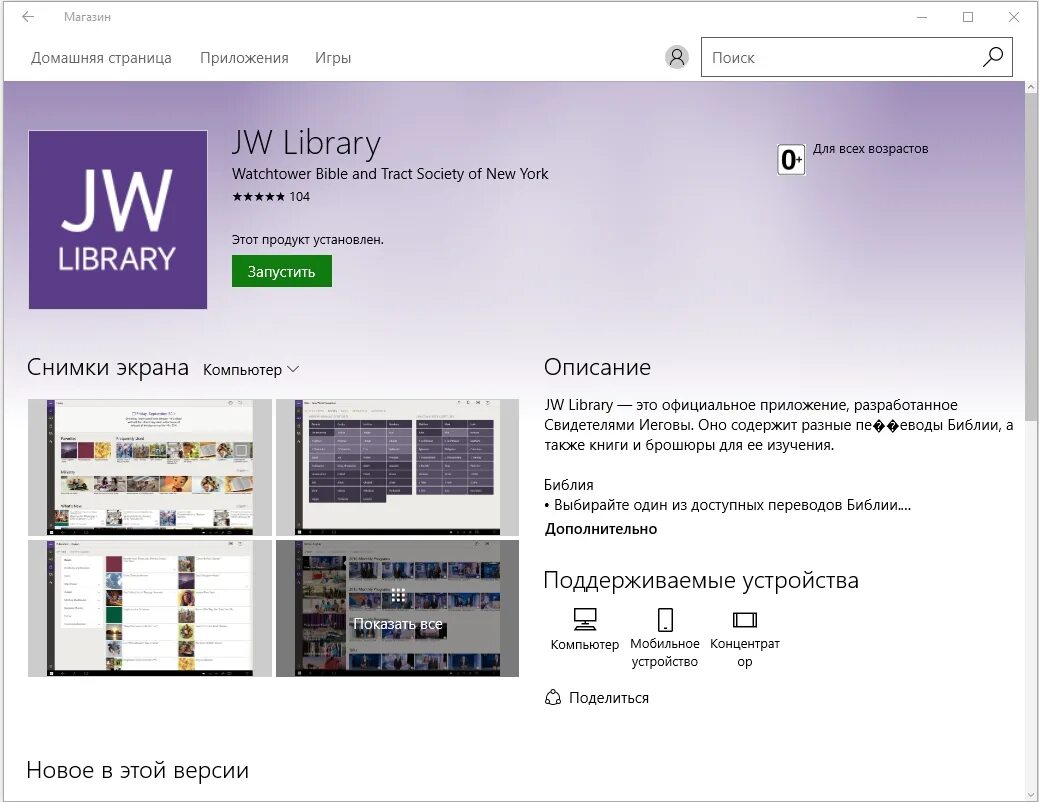Select the Компьютер device icon

pos(584,618)
